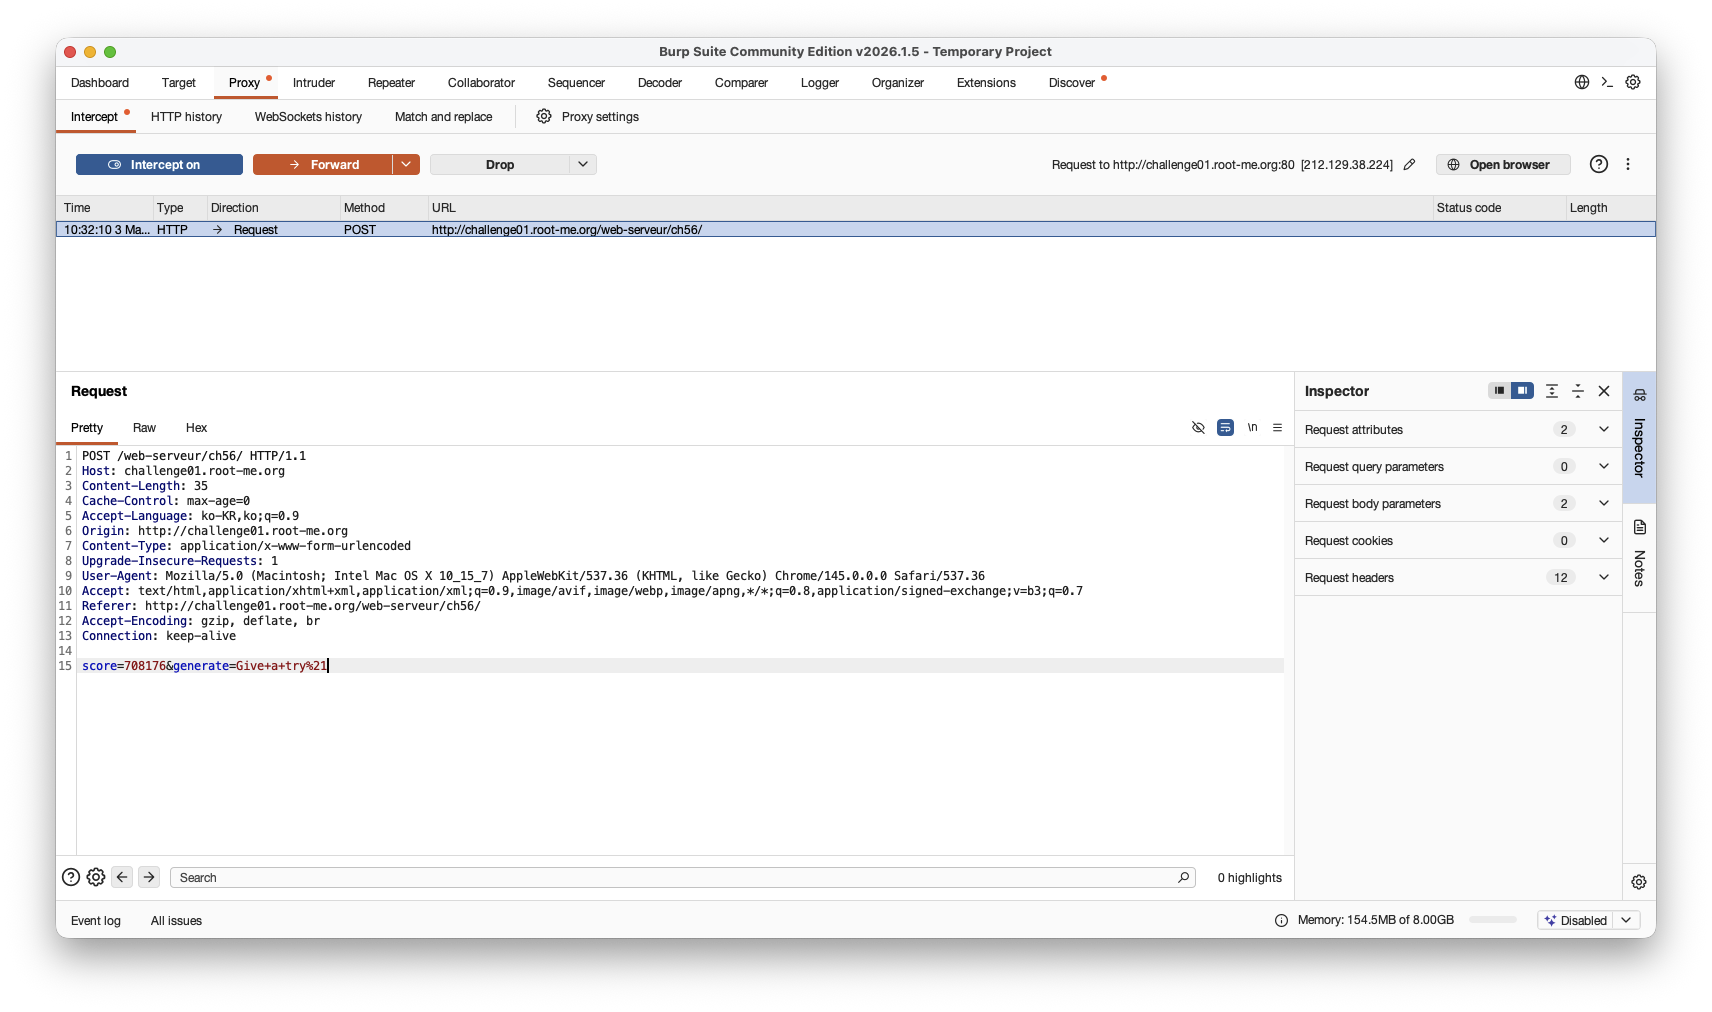Open Discover tab
The image size is (1712, 1012).
(x=1072, y=83)
